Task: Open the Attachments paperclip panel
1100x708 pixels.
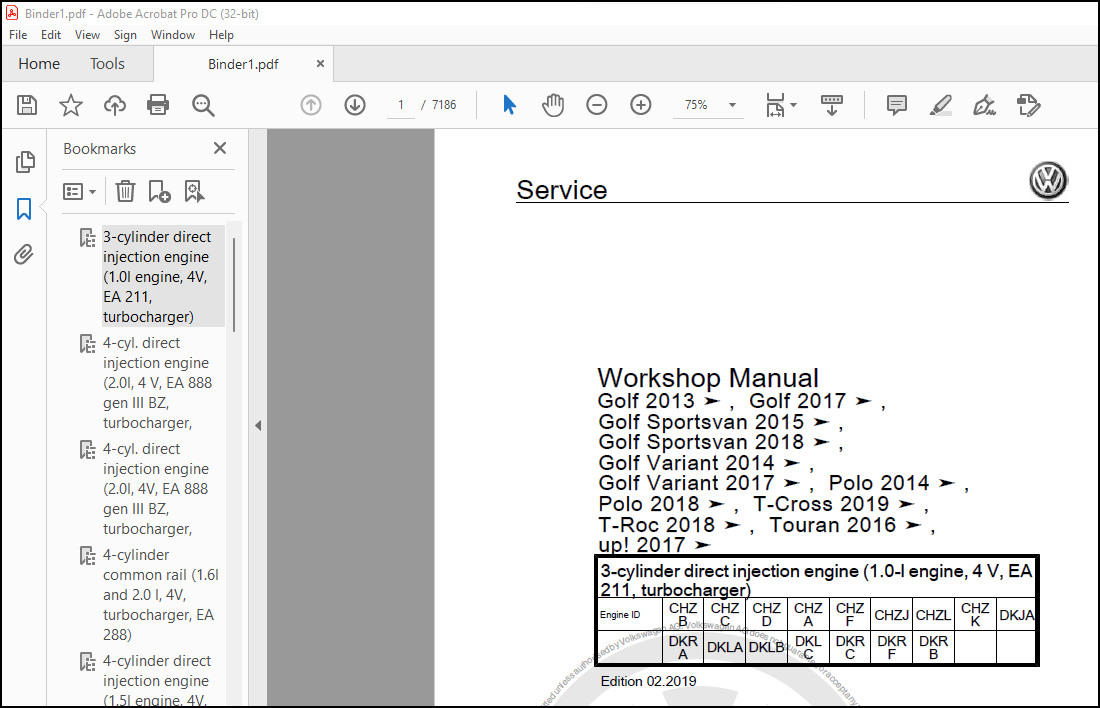Action: click(x=24, y=254)
